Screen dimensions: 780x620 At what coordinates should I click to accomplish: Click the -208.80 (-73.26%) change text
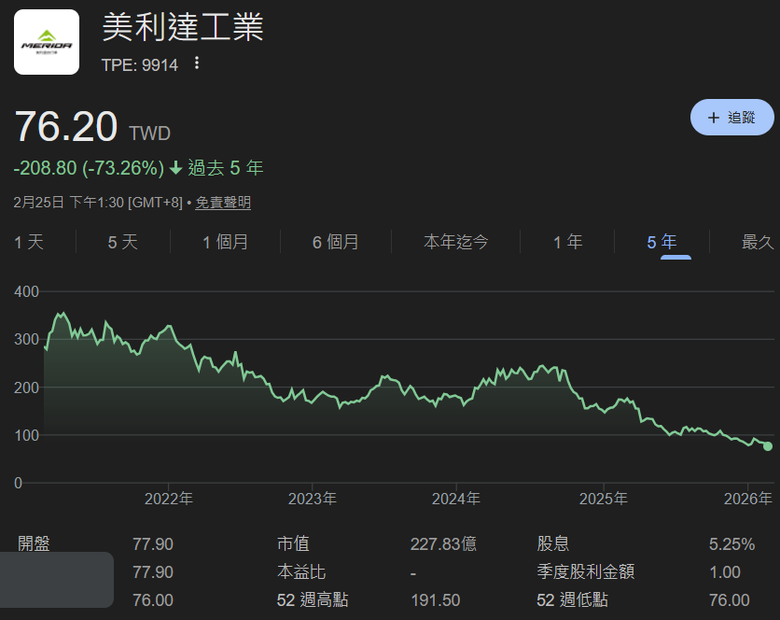(89, 168)
